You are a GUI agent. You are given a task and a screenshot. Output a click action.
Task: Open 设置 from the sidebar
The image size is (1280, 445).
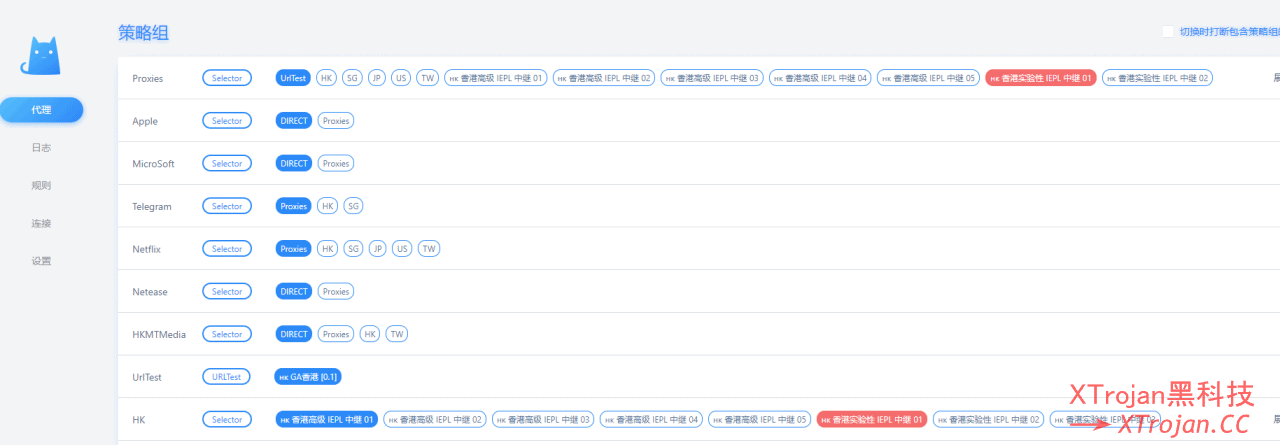pyautogui.click(x=41, y=261)
